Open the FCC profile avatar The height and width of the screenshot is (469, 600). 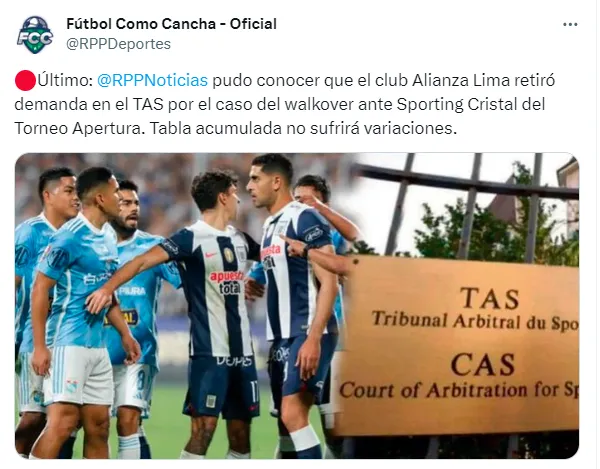tap(35, 34)
